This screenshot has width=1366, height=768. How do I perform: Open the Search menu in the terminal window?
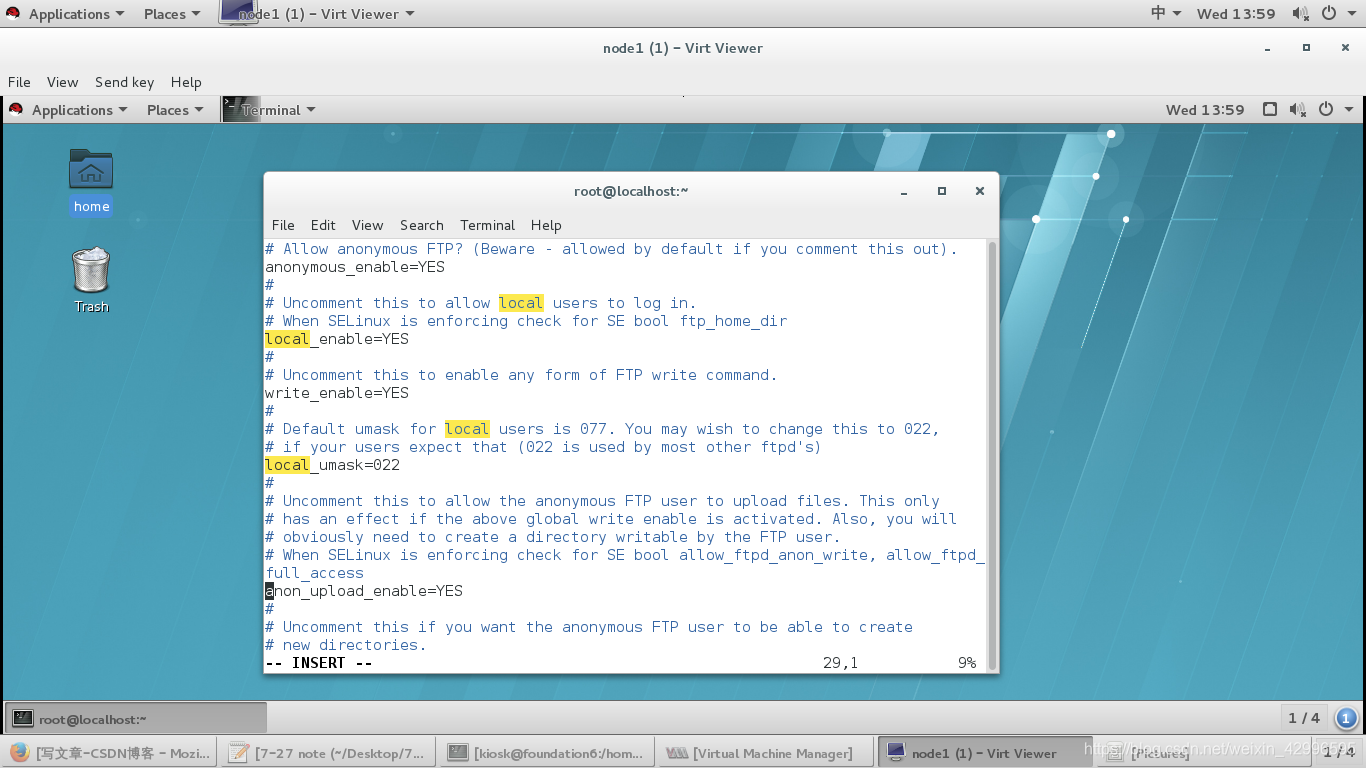click(421, 225)
